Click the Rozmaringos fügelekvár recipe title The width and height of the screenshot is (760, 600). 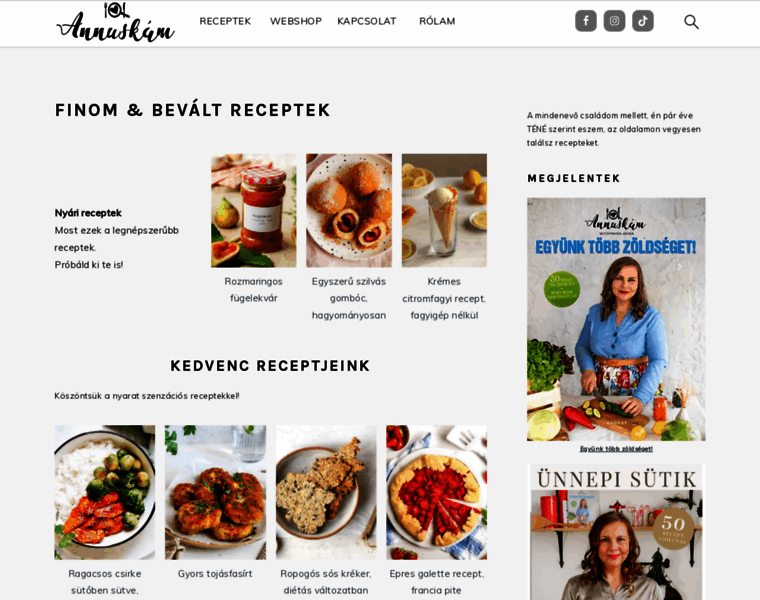[253, 290]
